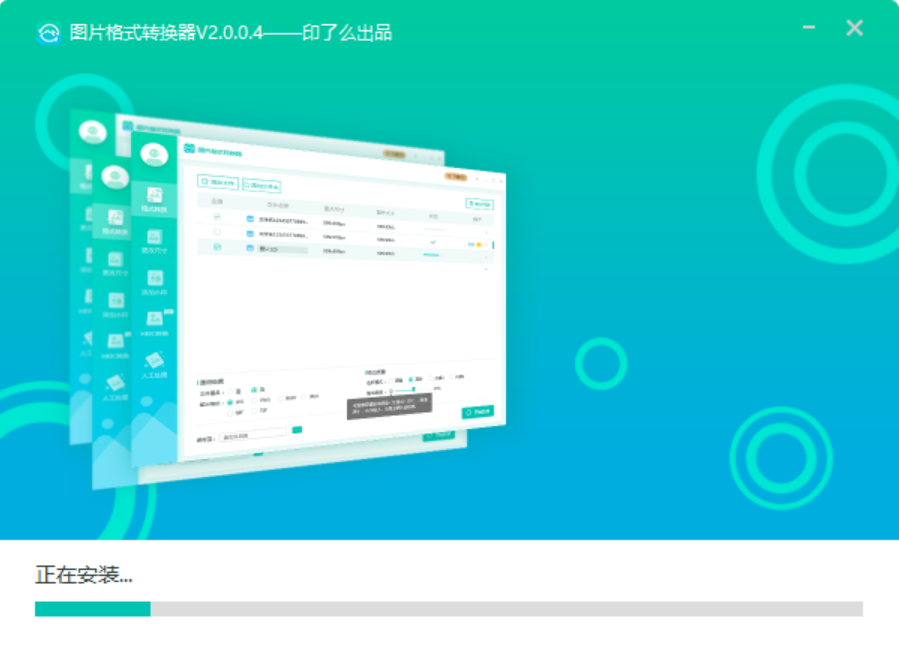
Task: Click the teal 开始转换 (Start Convert) button
Action: click(477, 412)
